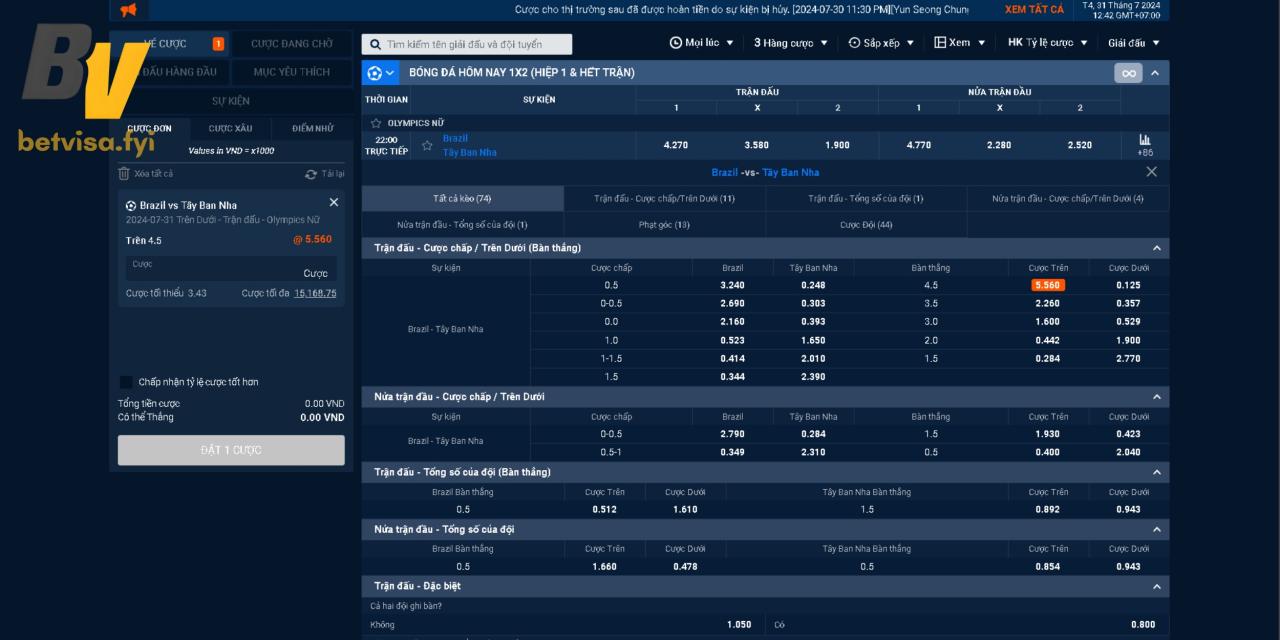This screenshot has height=640, width=1280.
Task: Toggle the infinity button in the match header
Action: pos(1128,73)
